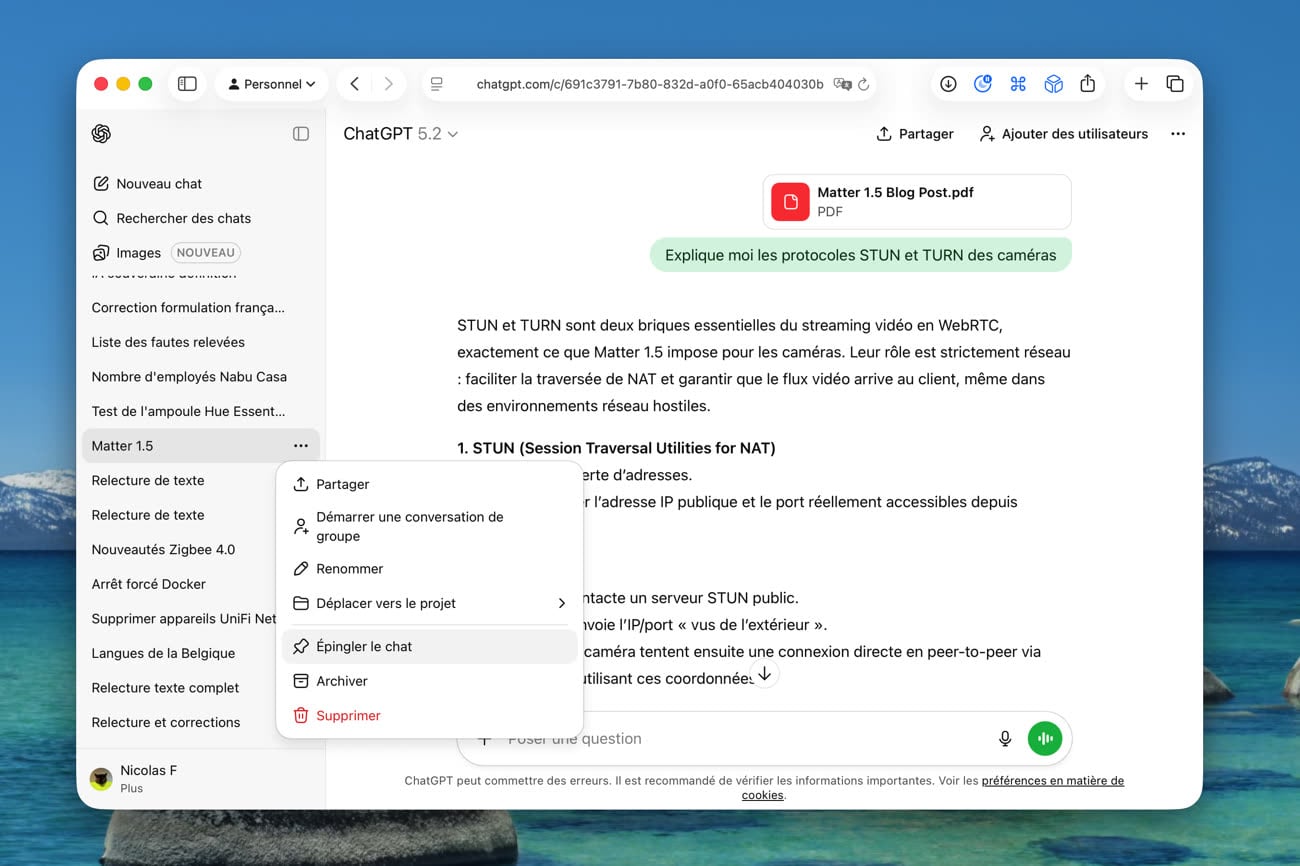Expand the Déplacer vers le projet submenu

click(x=430, y=603)
